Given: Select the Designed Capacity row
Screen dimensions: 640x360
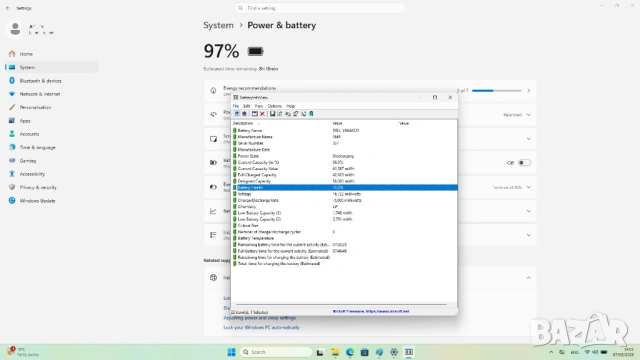Looking at the screenshot, I should pos(344,181).
